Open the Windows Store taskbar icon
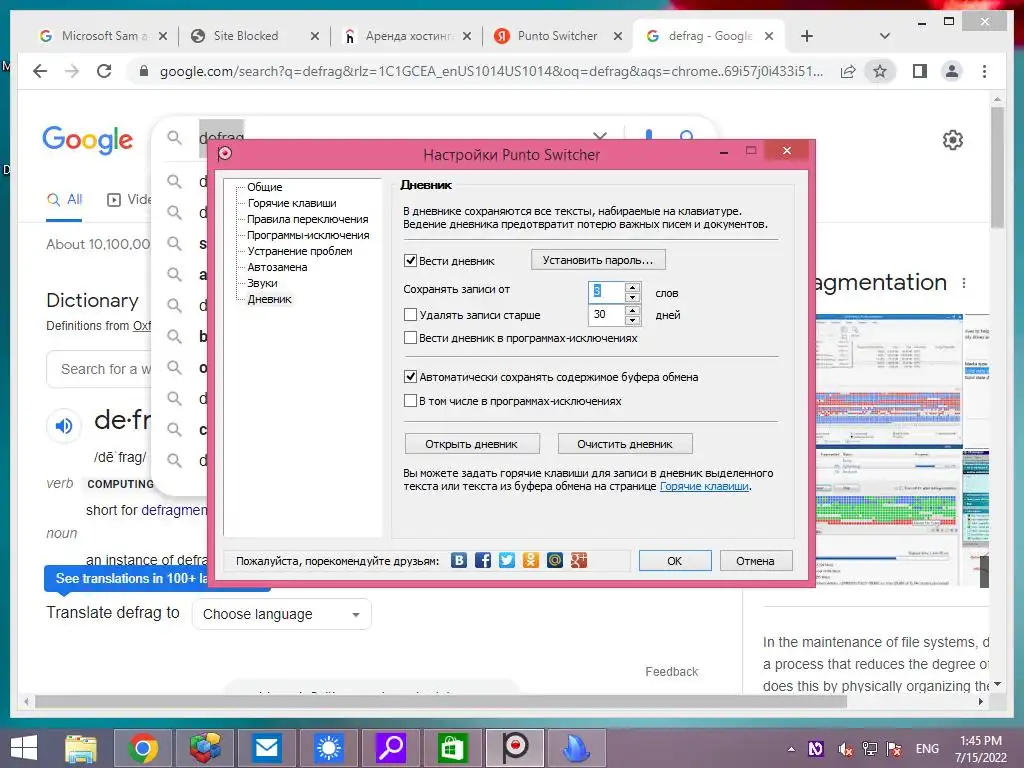The width and height of the screenshot is (1024, 768). tap(452, 748)
